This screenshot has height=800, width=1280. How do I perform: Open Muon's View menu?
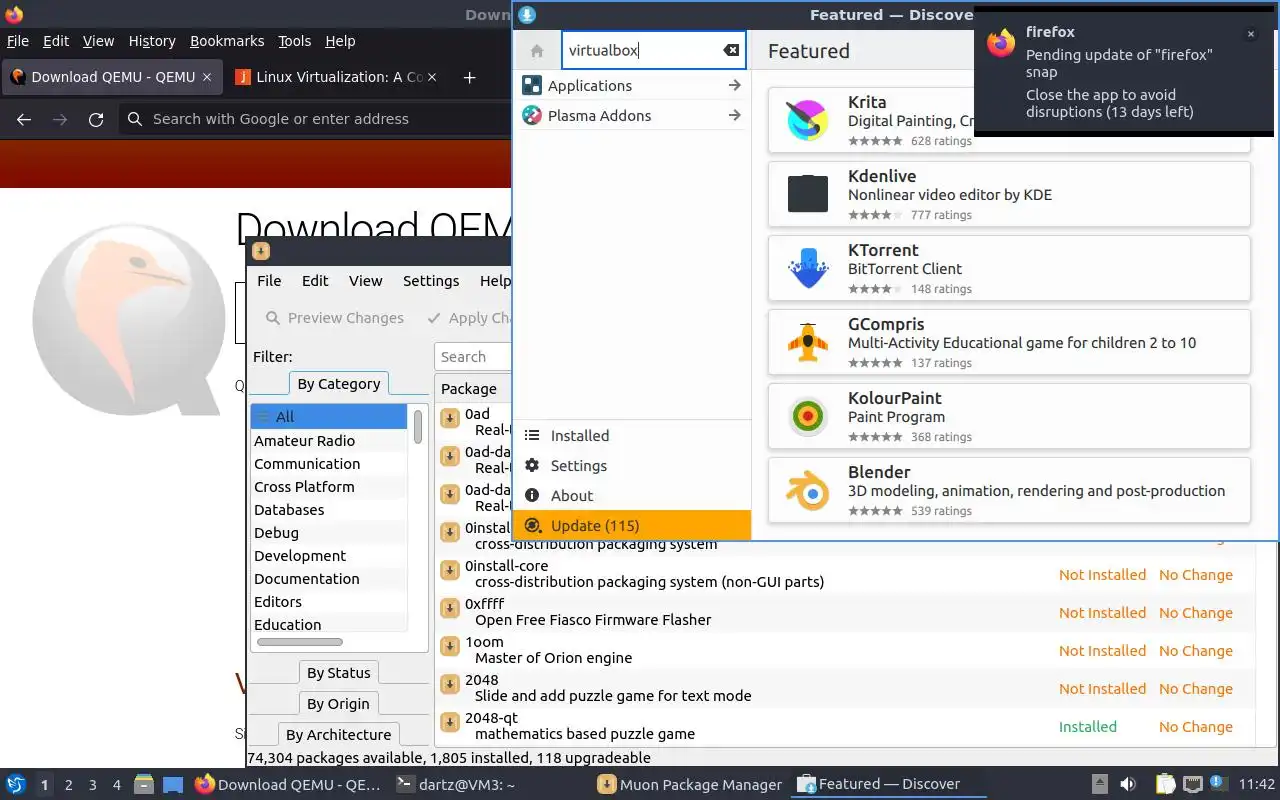[365, 281]
